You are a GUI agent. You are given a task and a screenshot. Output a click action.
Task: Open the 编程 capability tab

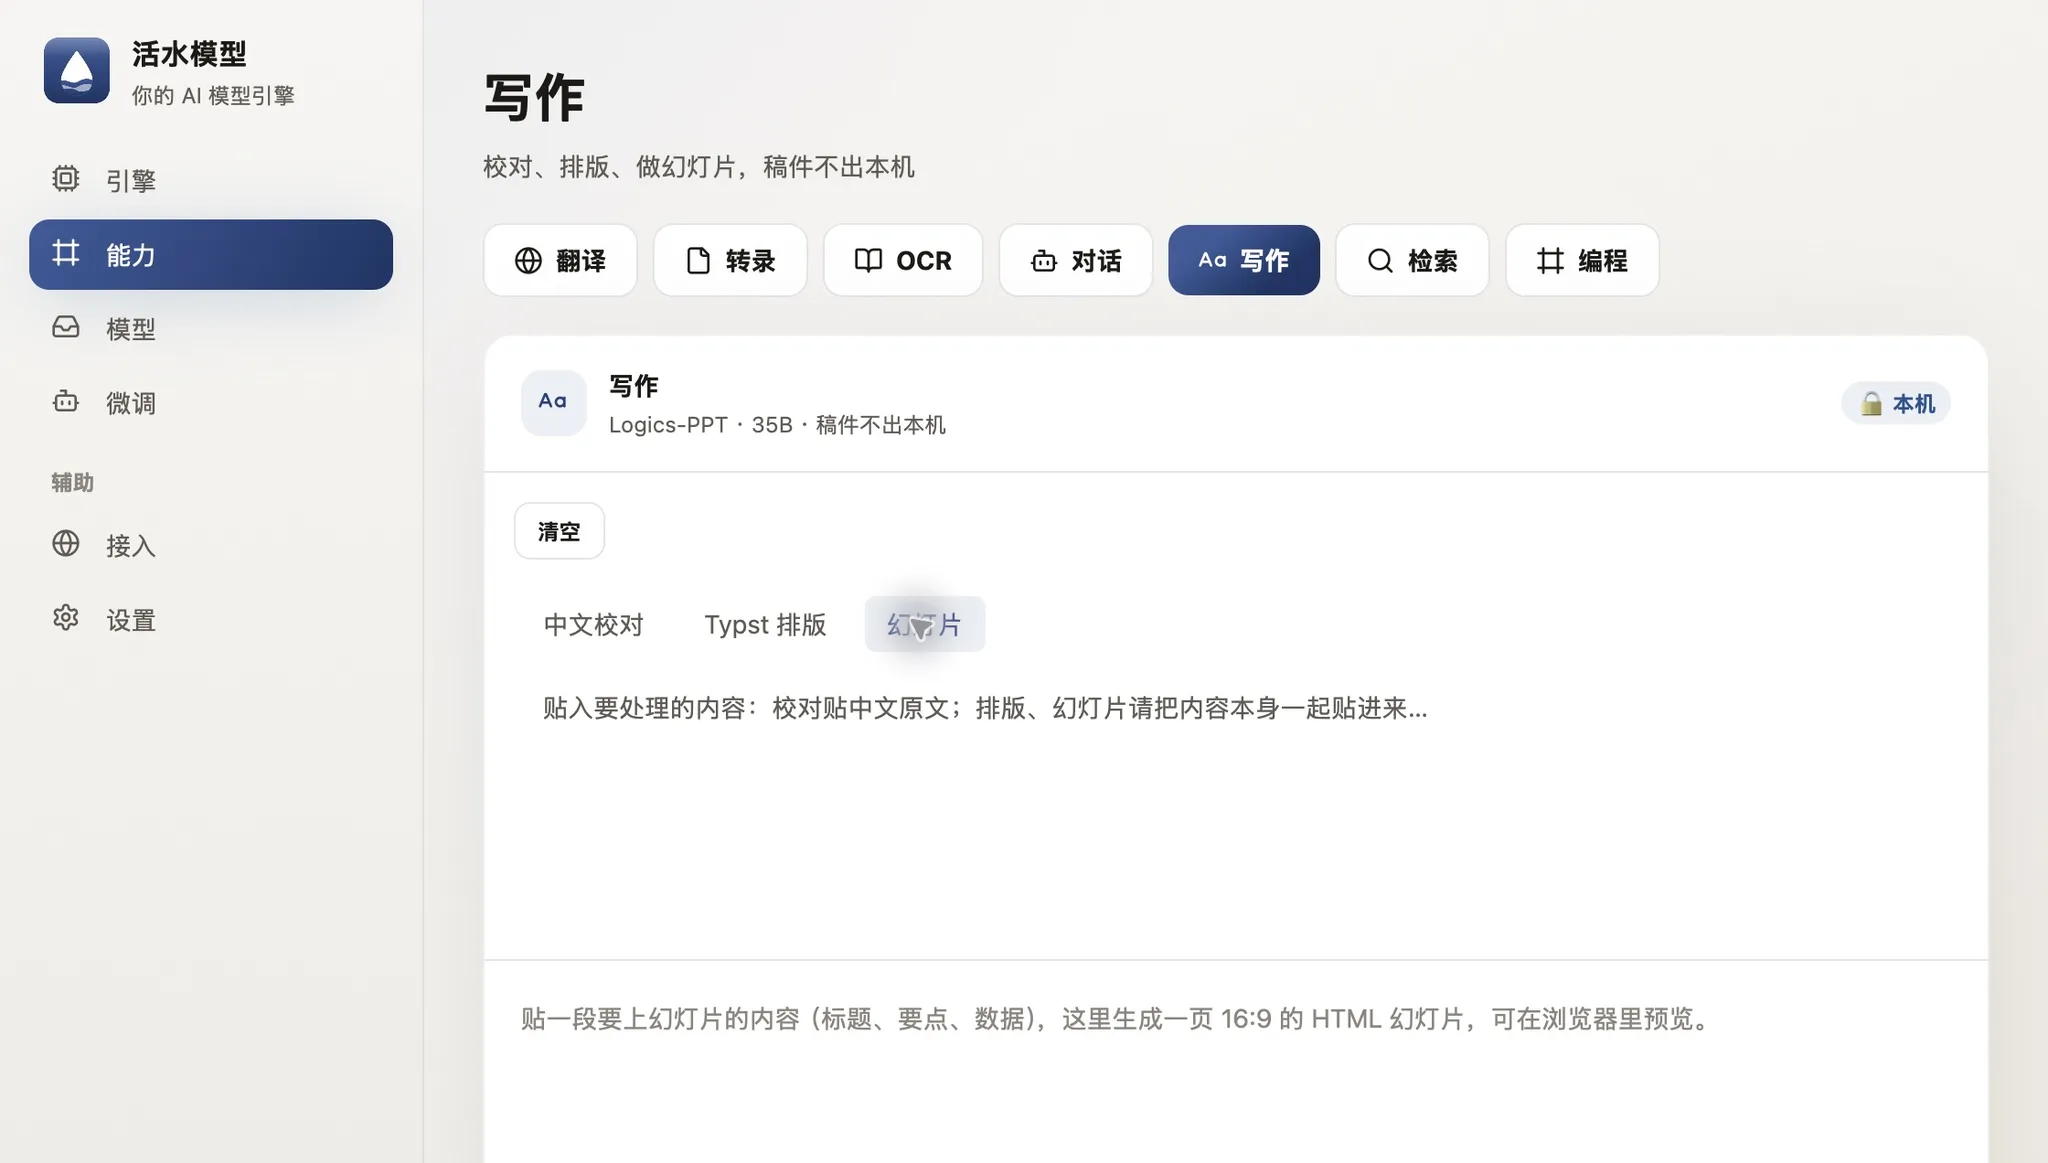point(1582,260)
